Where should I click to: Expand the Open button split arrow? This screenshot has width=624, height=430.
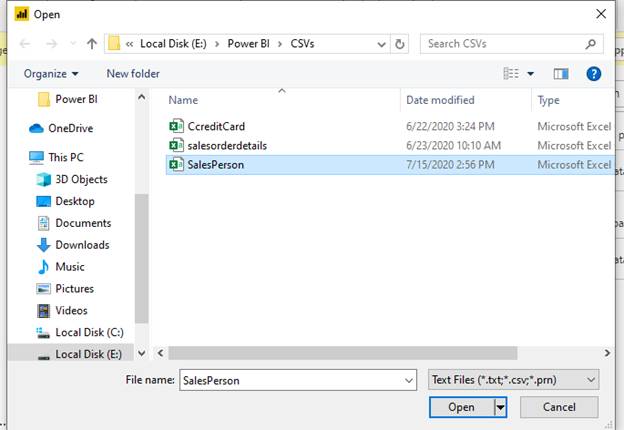(x=501, y=407)
